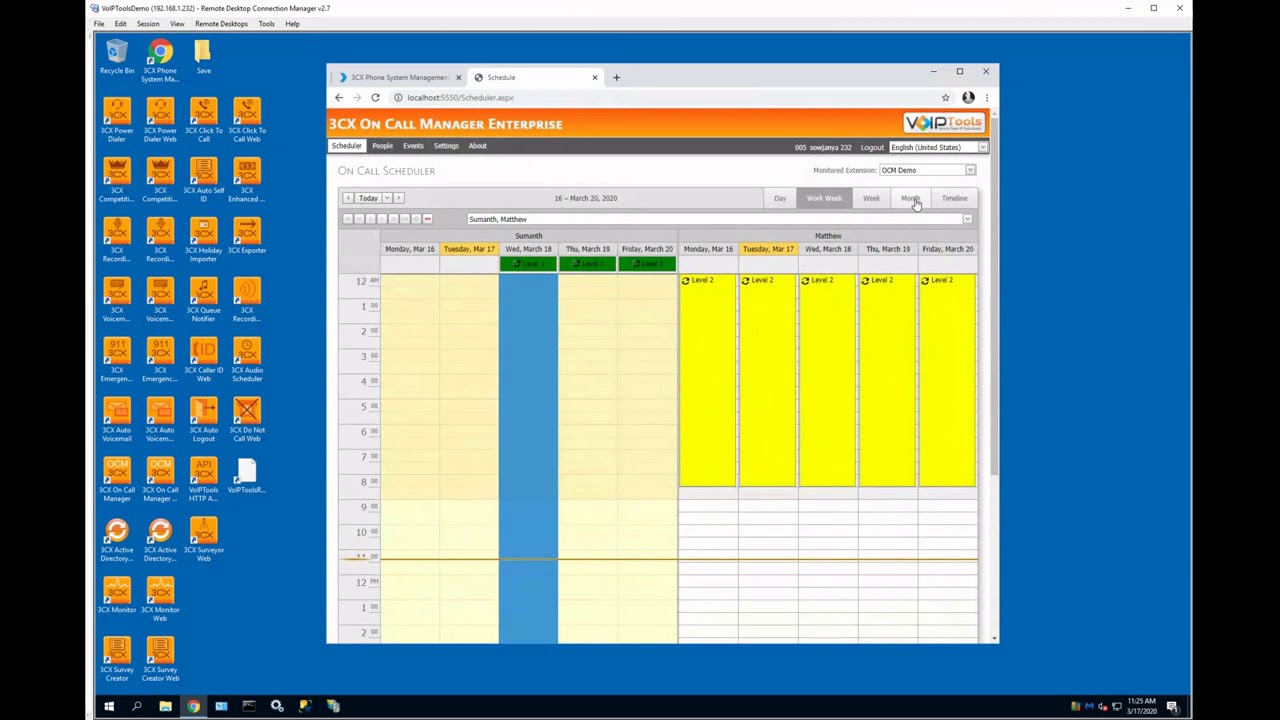This screenshot has width=1280, height=720.
Task: Select Matthew's Level 2 appointment on Monday, Mar 16
Action: (708, 380)
